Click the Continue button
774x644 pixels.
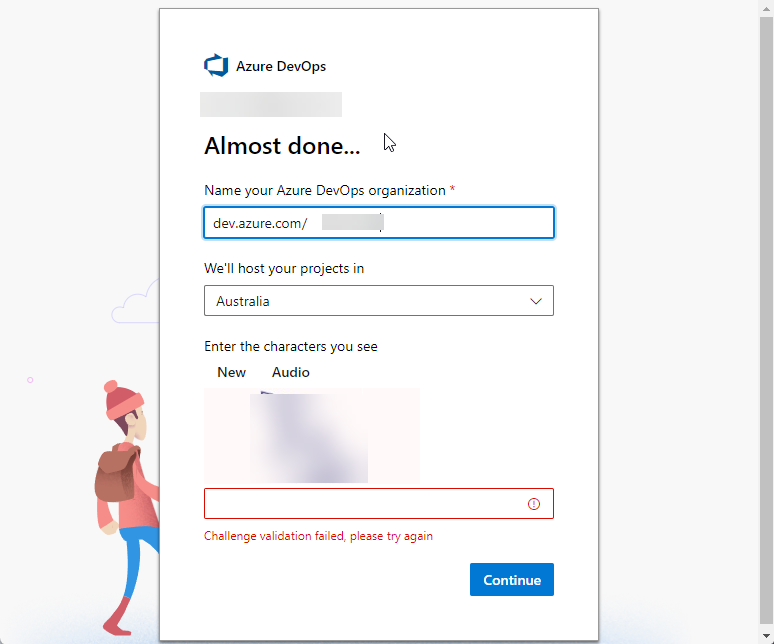coord(512,579)
